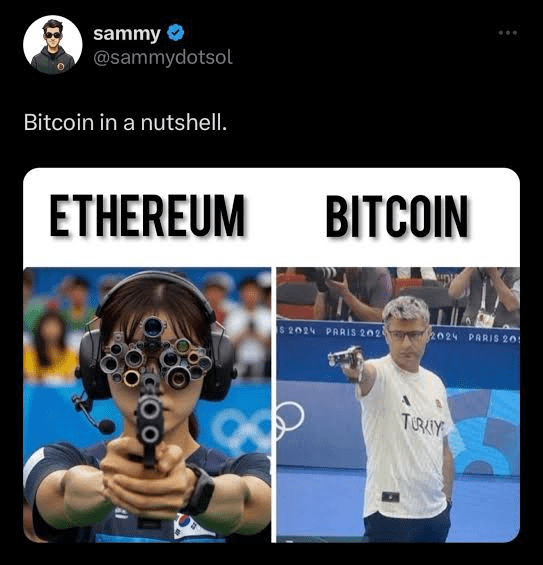Screen dimensions: 543x565
Task: Click the PARIS 2024 banner text
Action: (352, 332)
